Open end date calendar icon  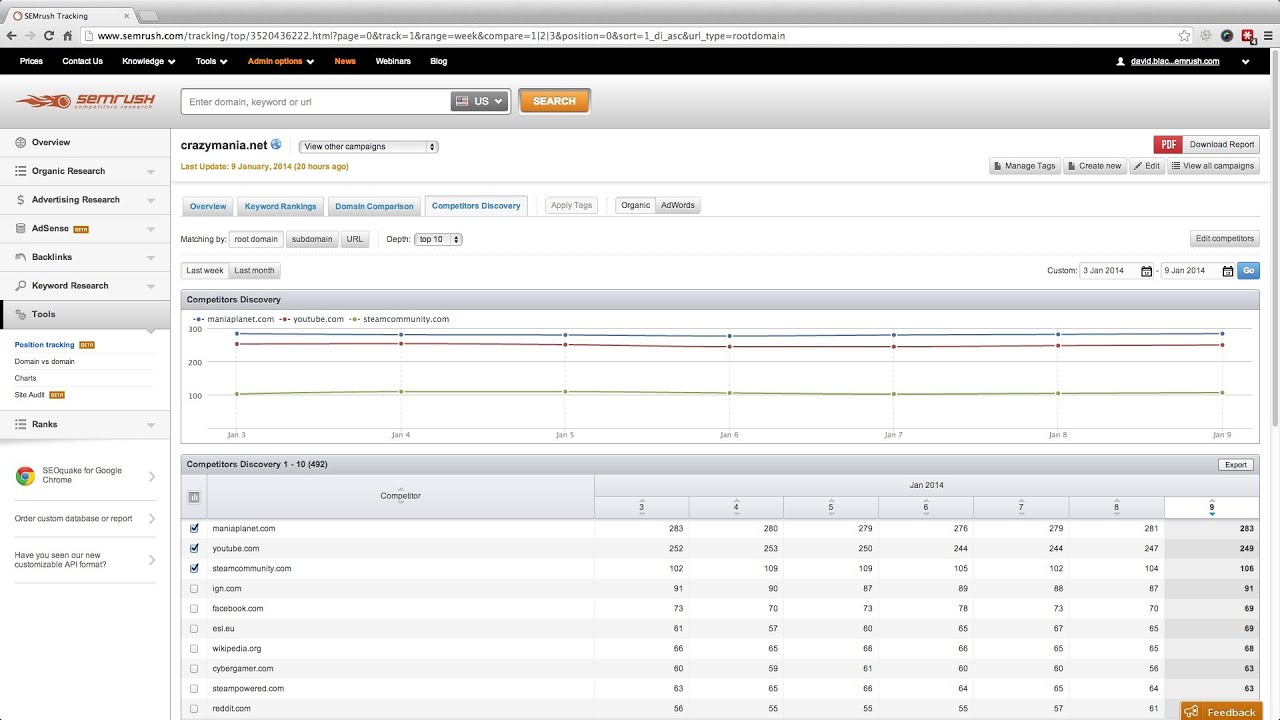(x=1227, y=271)
